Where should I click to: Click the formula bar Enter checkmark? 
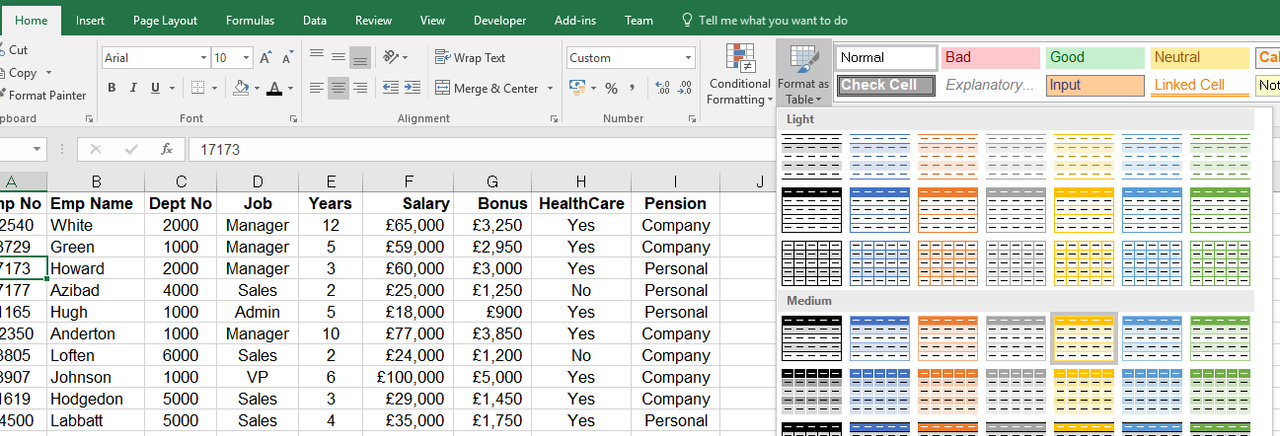pos(131,150)
